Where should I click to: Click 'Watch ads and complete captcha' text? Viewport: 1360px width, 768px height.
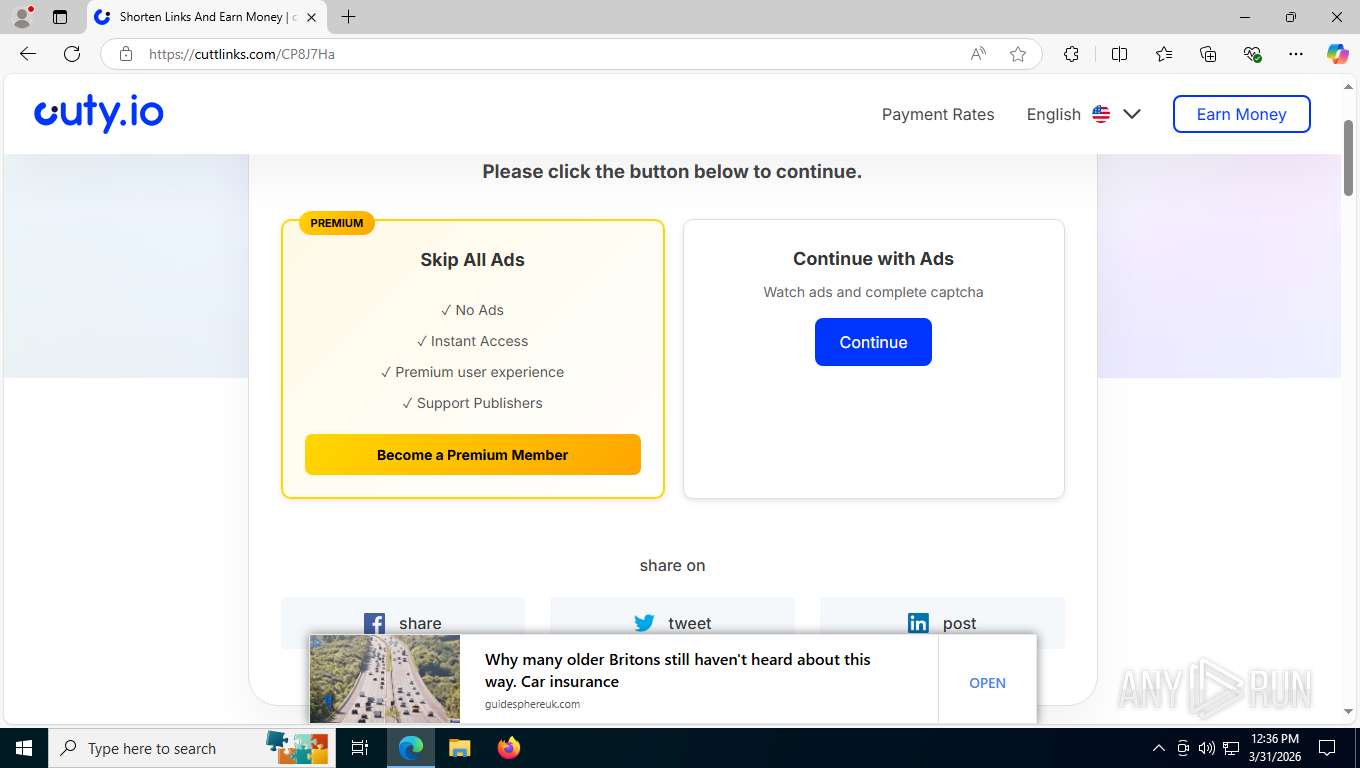point(873,292)
